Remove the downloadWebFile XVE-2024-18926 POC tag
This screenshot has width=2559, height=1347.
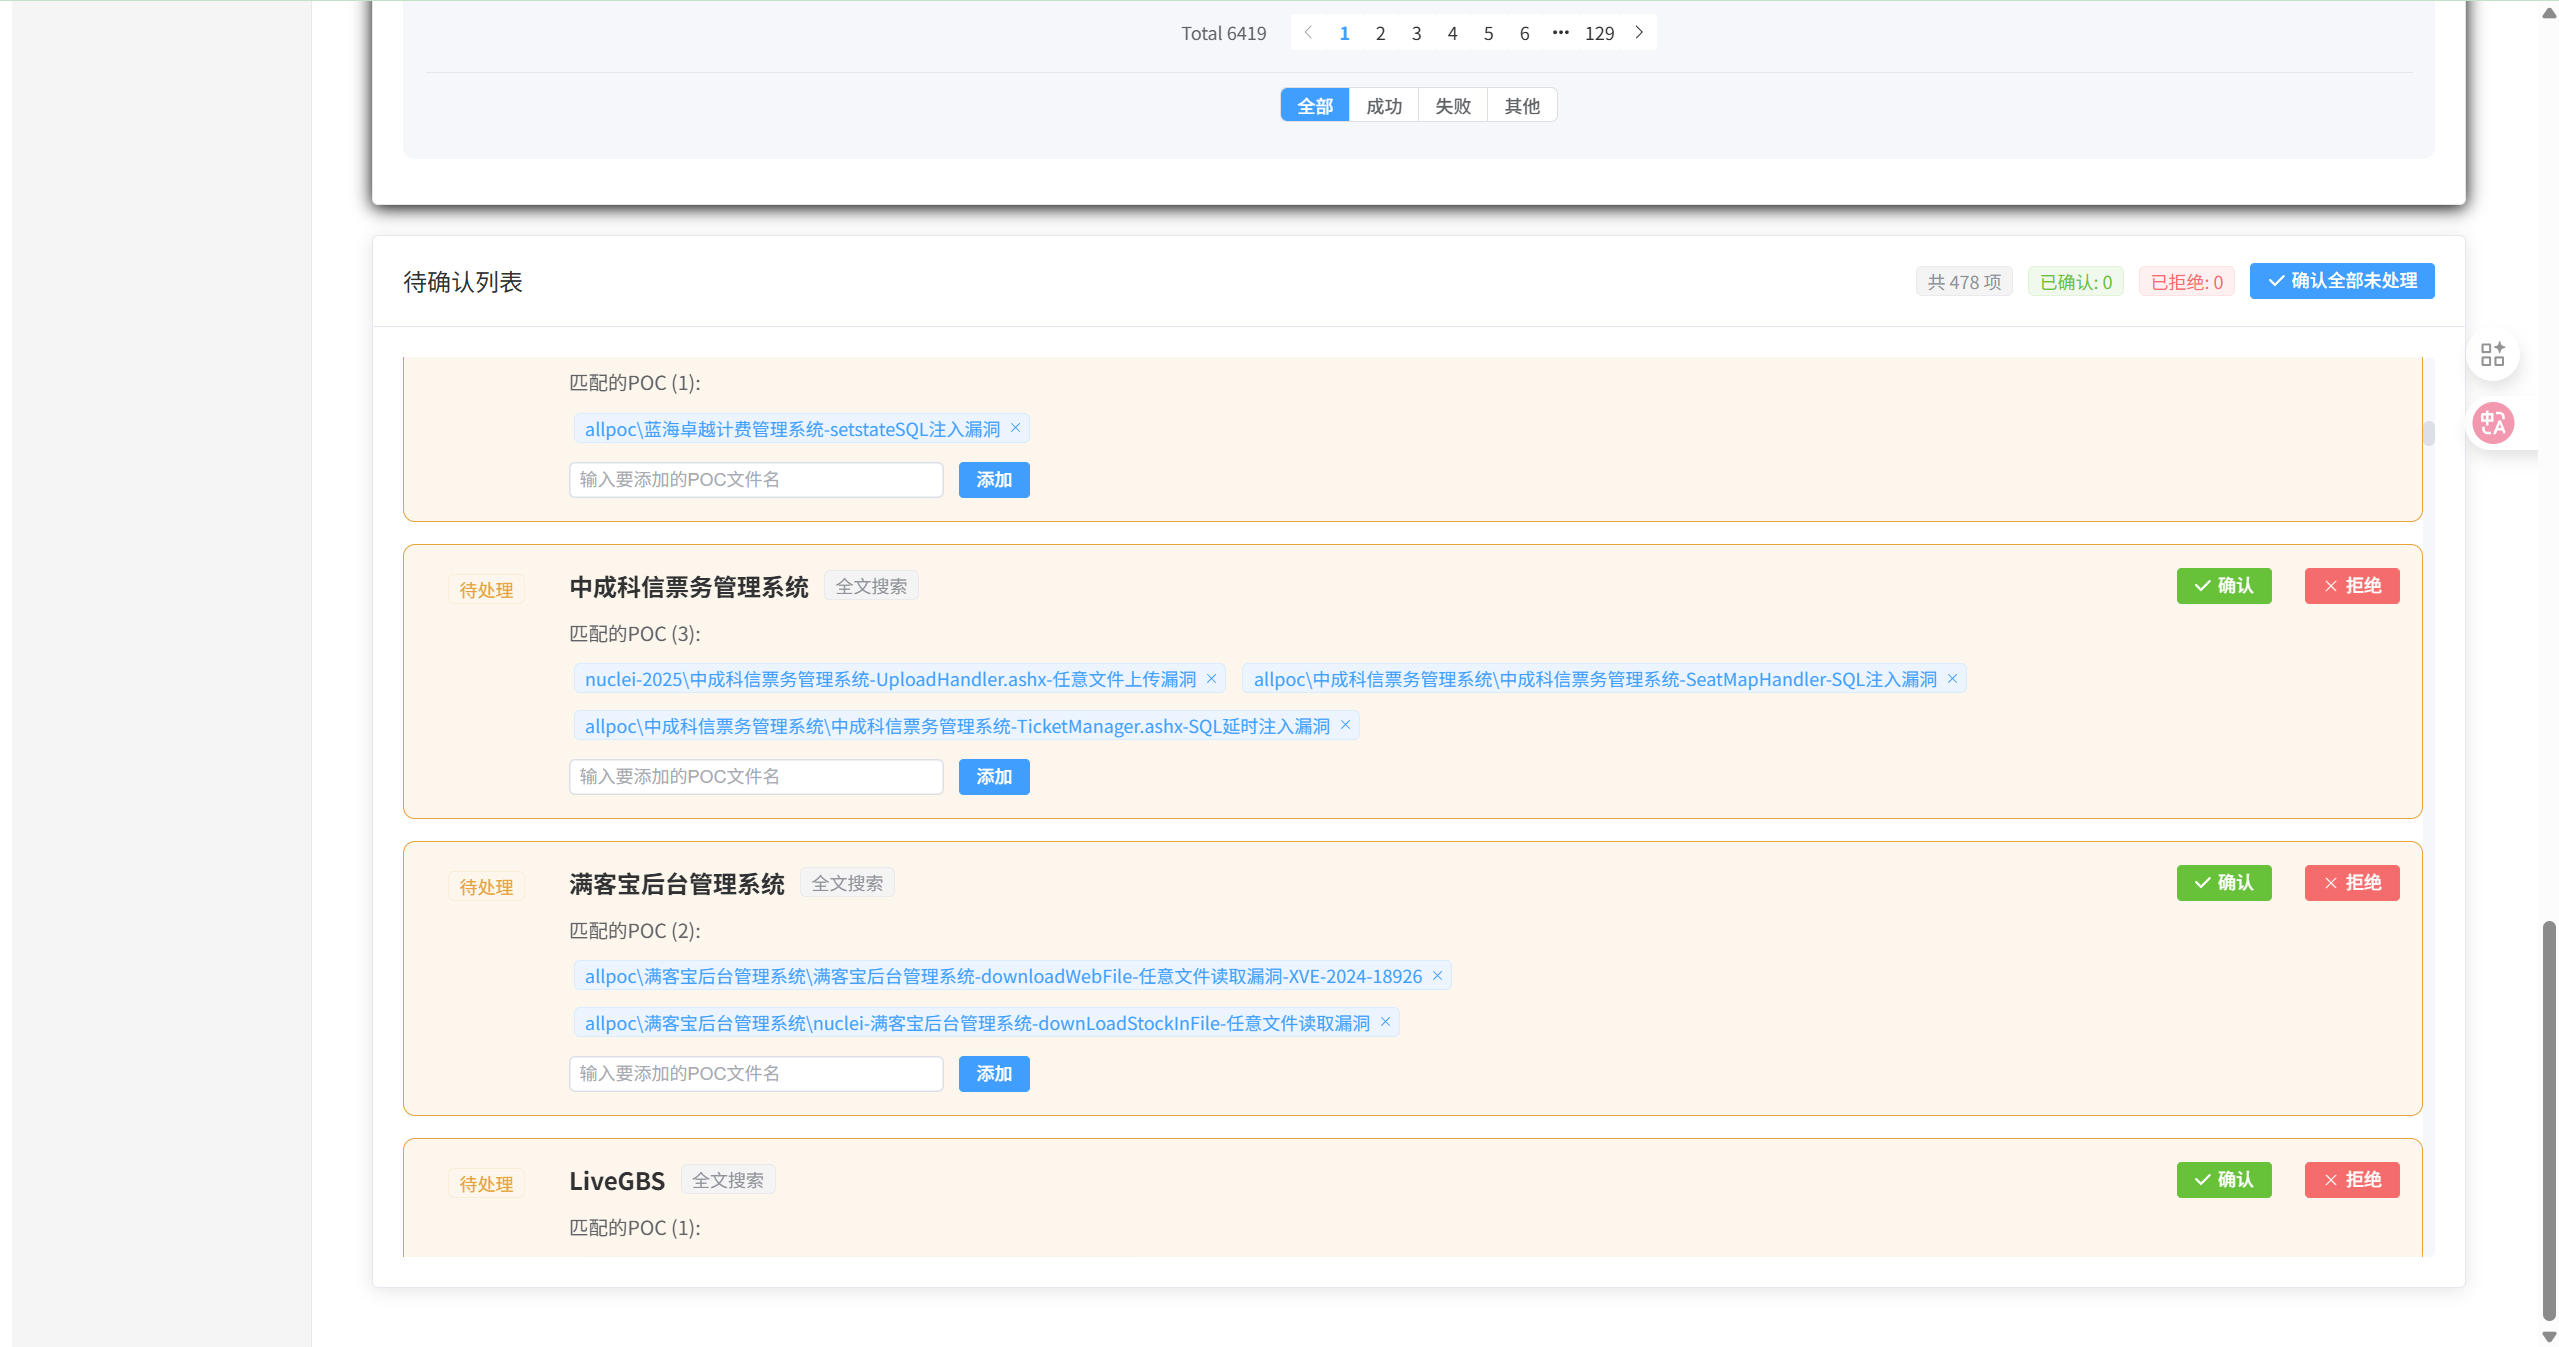(x=1437, y=975)
